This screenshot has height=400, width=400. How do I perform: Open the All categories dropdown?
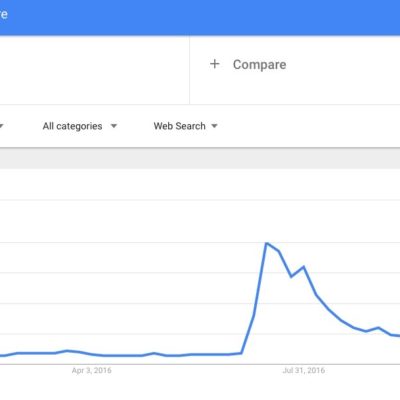[x=79, y=126]
